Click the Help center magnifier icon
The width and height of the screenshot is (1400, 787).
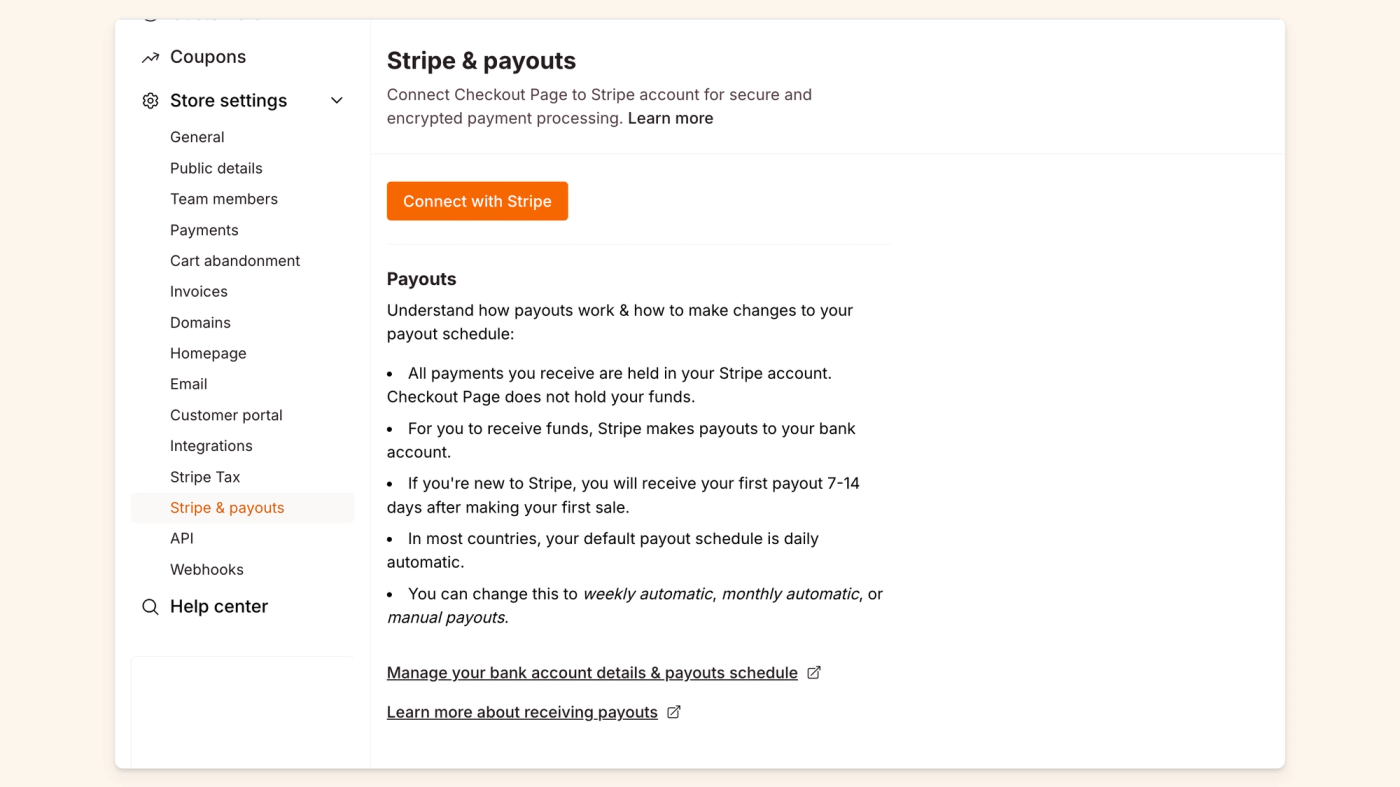point(149,607)
